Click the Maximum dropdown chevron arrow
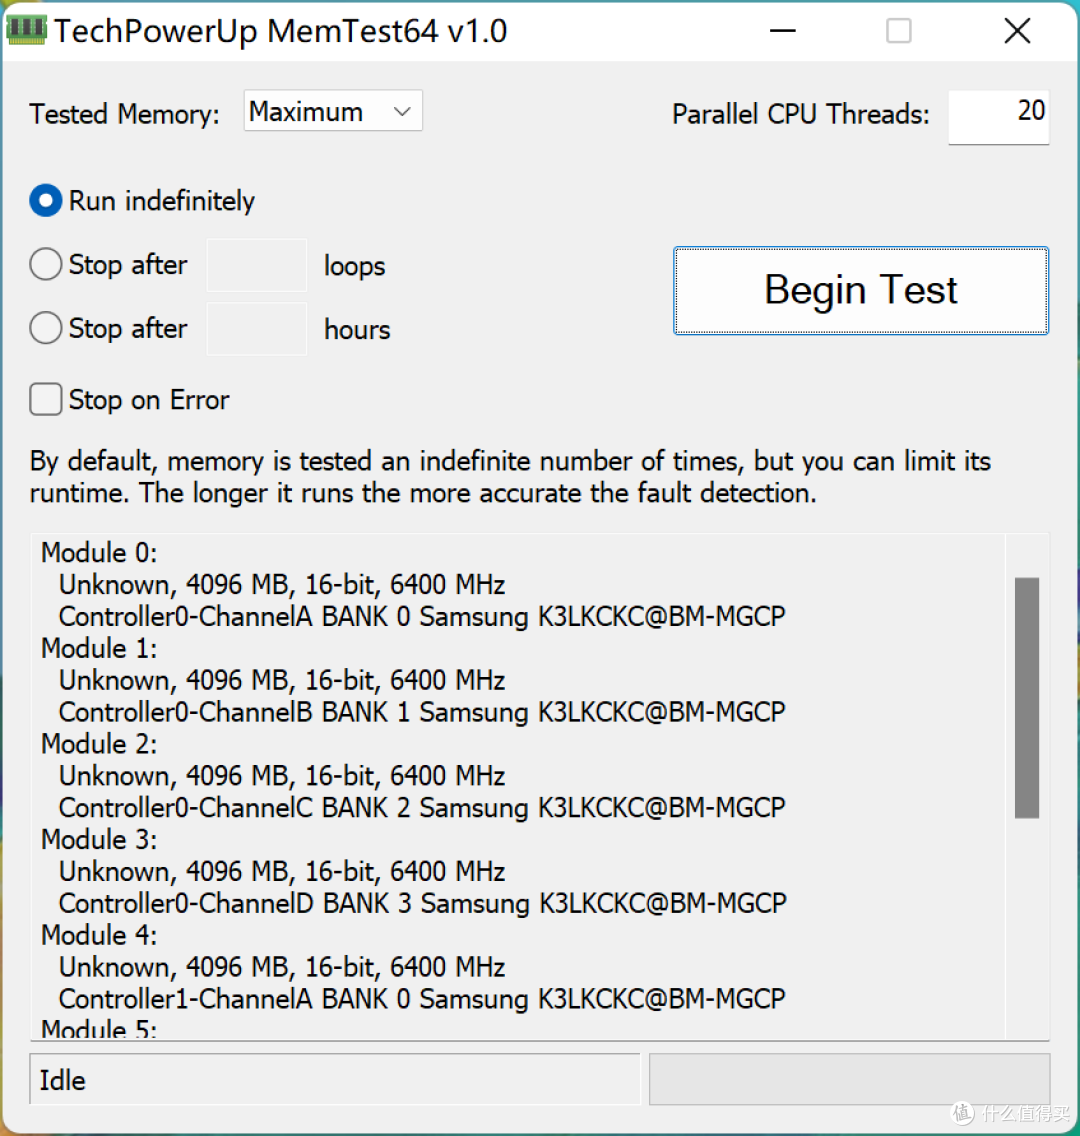The height and width of the screenshot is (1136, 1080). (402, 112)
